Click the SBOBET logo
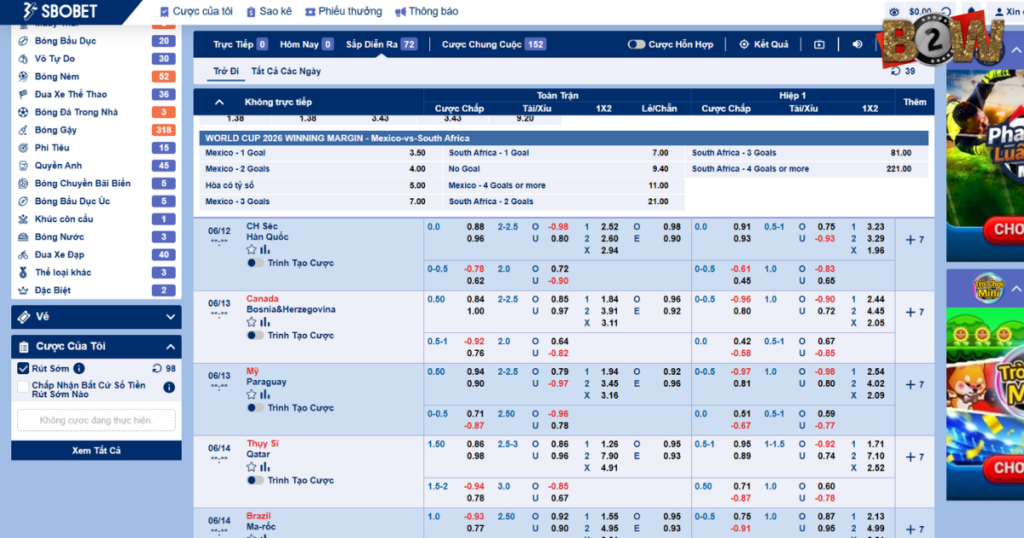1024x538 pixels. [x=59, y=11]
